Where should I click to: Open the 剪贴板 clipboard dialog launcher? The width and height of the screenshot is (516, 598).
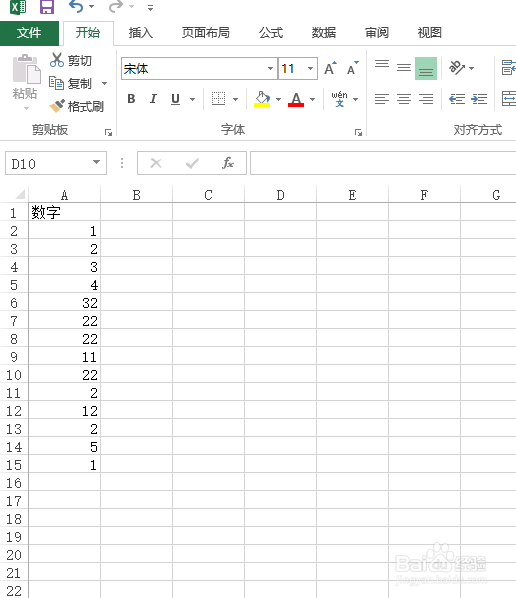(109, 133)
